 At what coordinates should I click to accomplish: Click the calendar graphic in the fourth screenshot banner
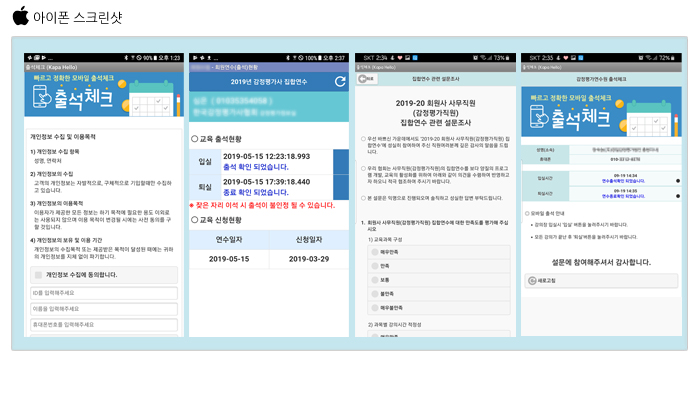coord(649,118)
